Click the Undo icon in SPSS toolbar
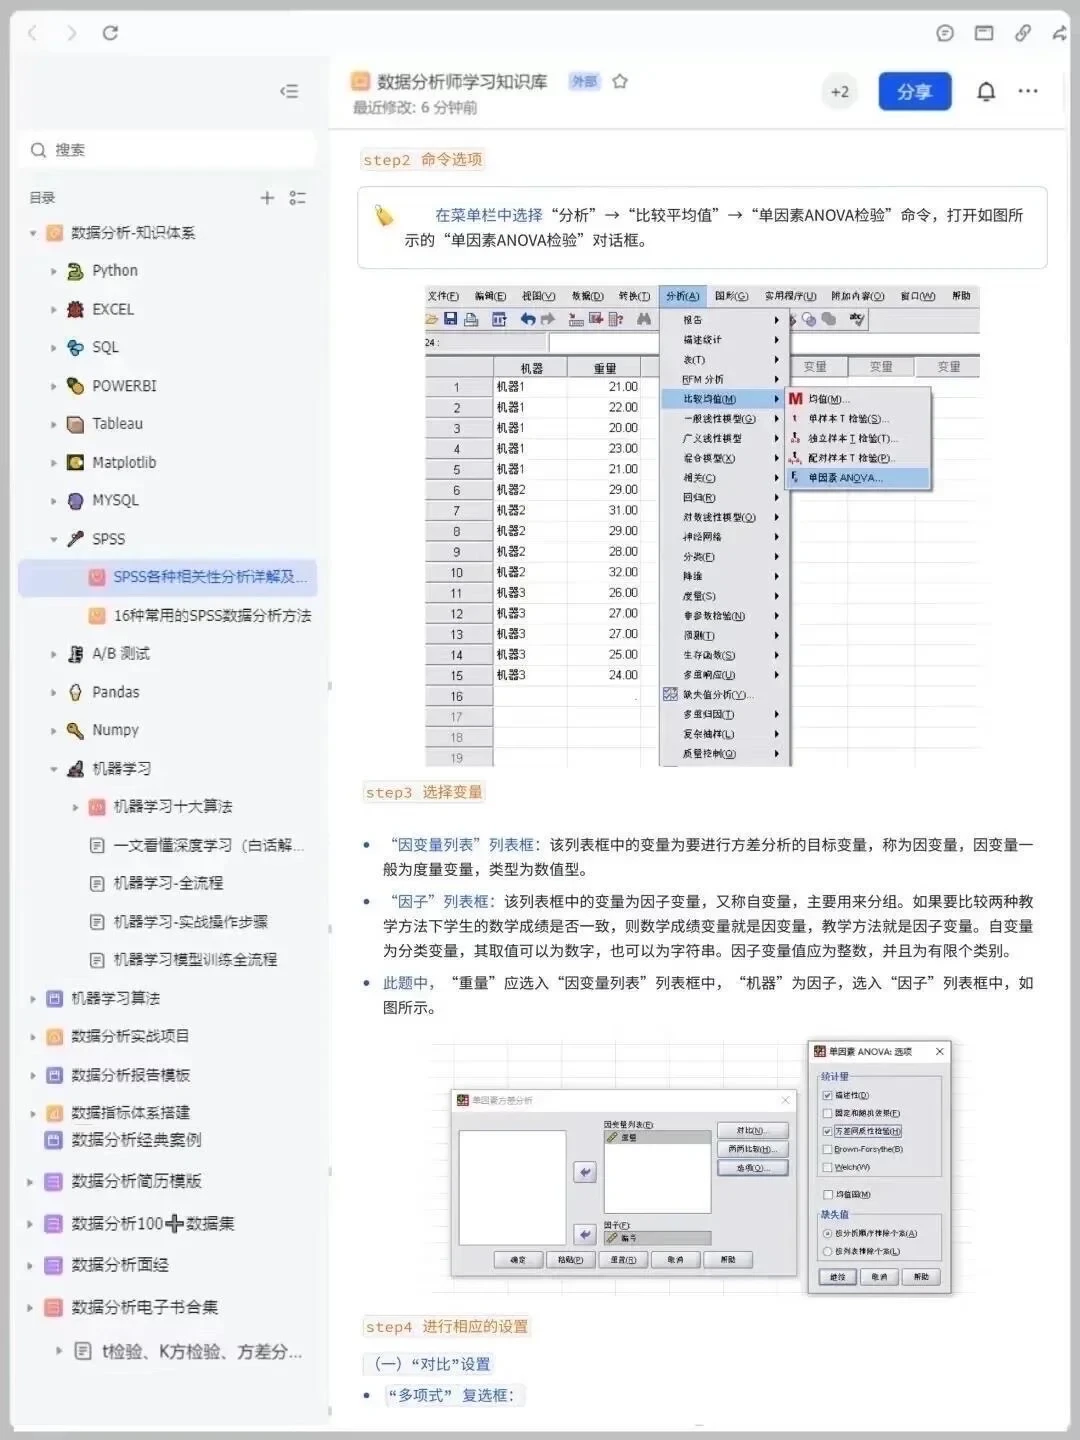This screenshot has height=1440, width=1080. pos(529,318)
